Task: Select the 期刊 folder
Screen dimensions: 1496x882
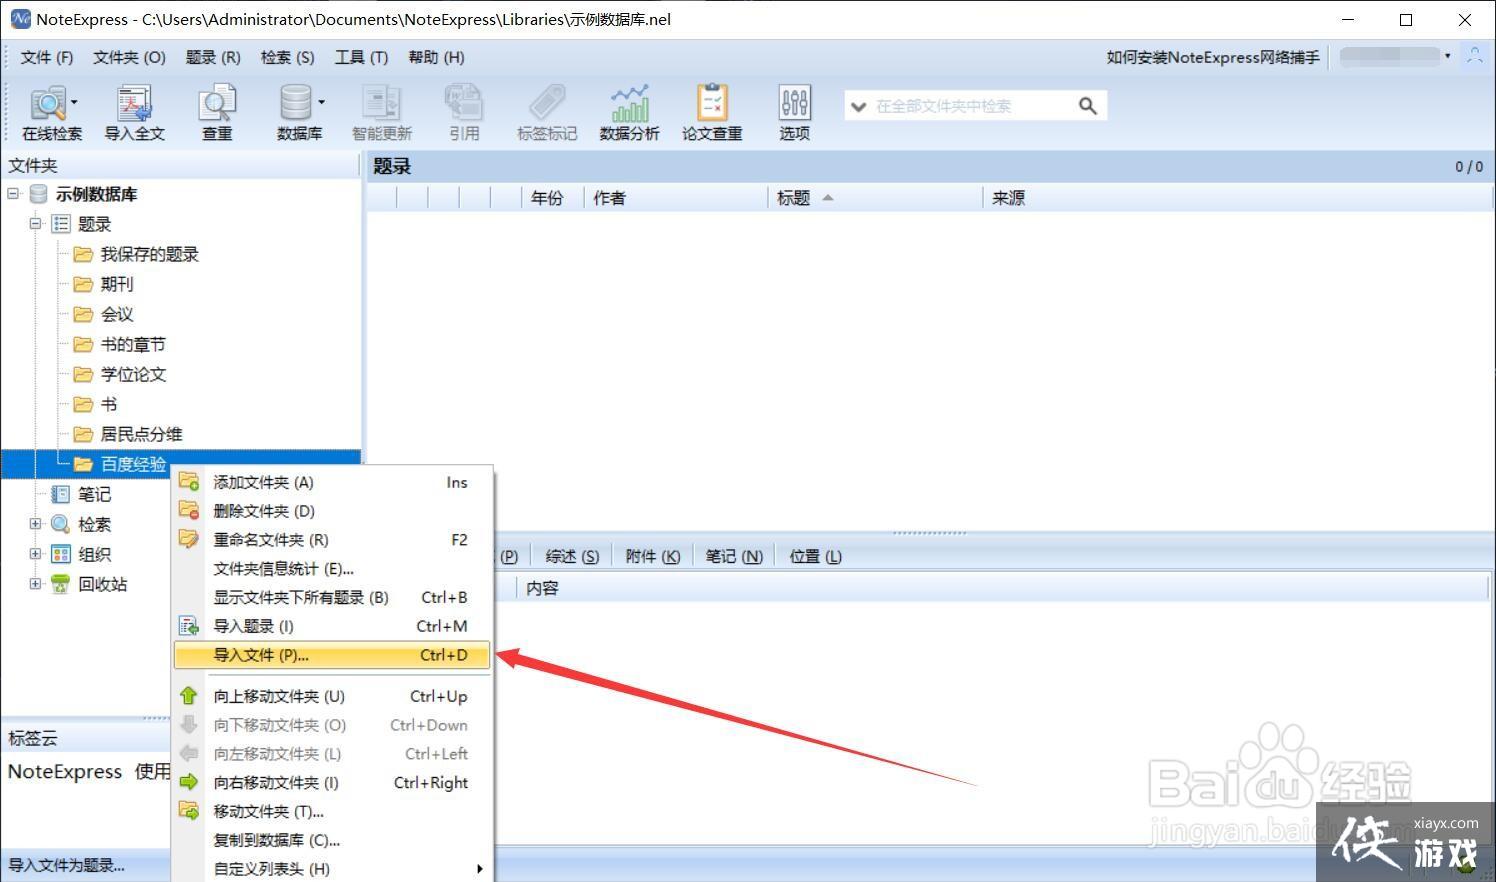Action: [116, 284]
